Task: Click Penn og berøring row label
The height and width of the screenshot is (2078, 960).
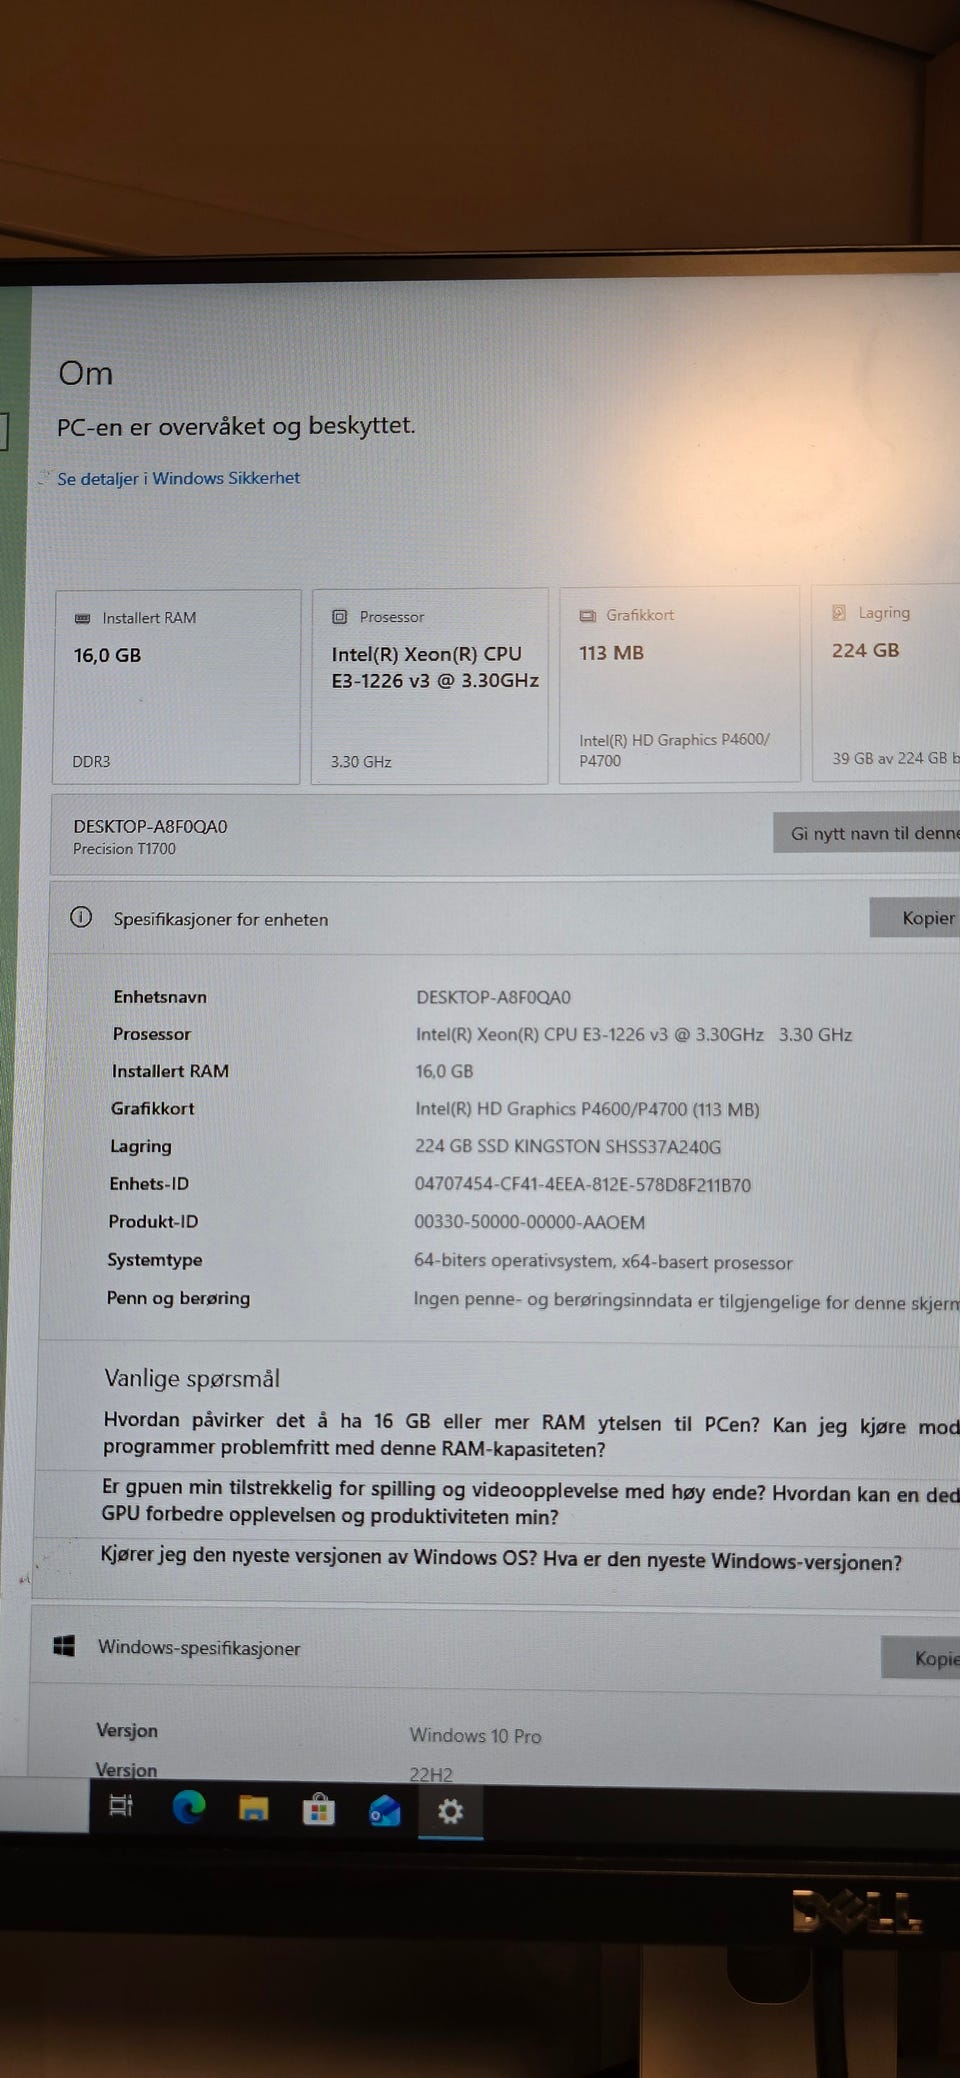Action: tap(178, 1298)
